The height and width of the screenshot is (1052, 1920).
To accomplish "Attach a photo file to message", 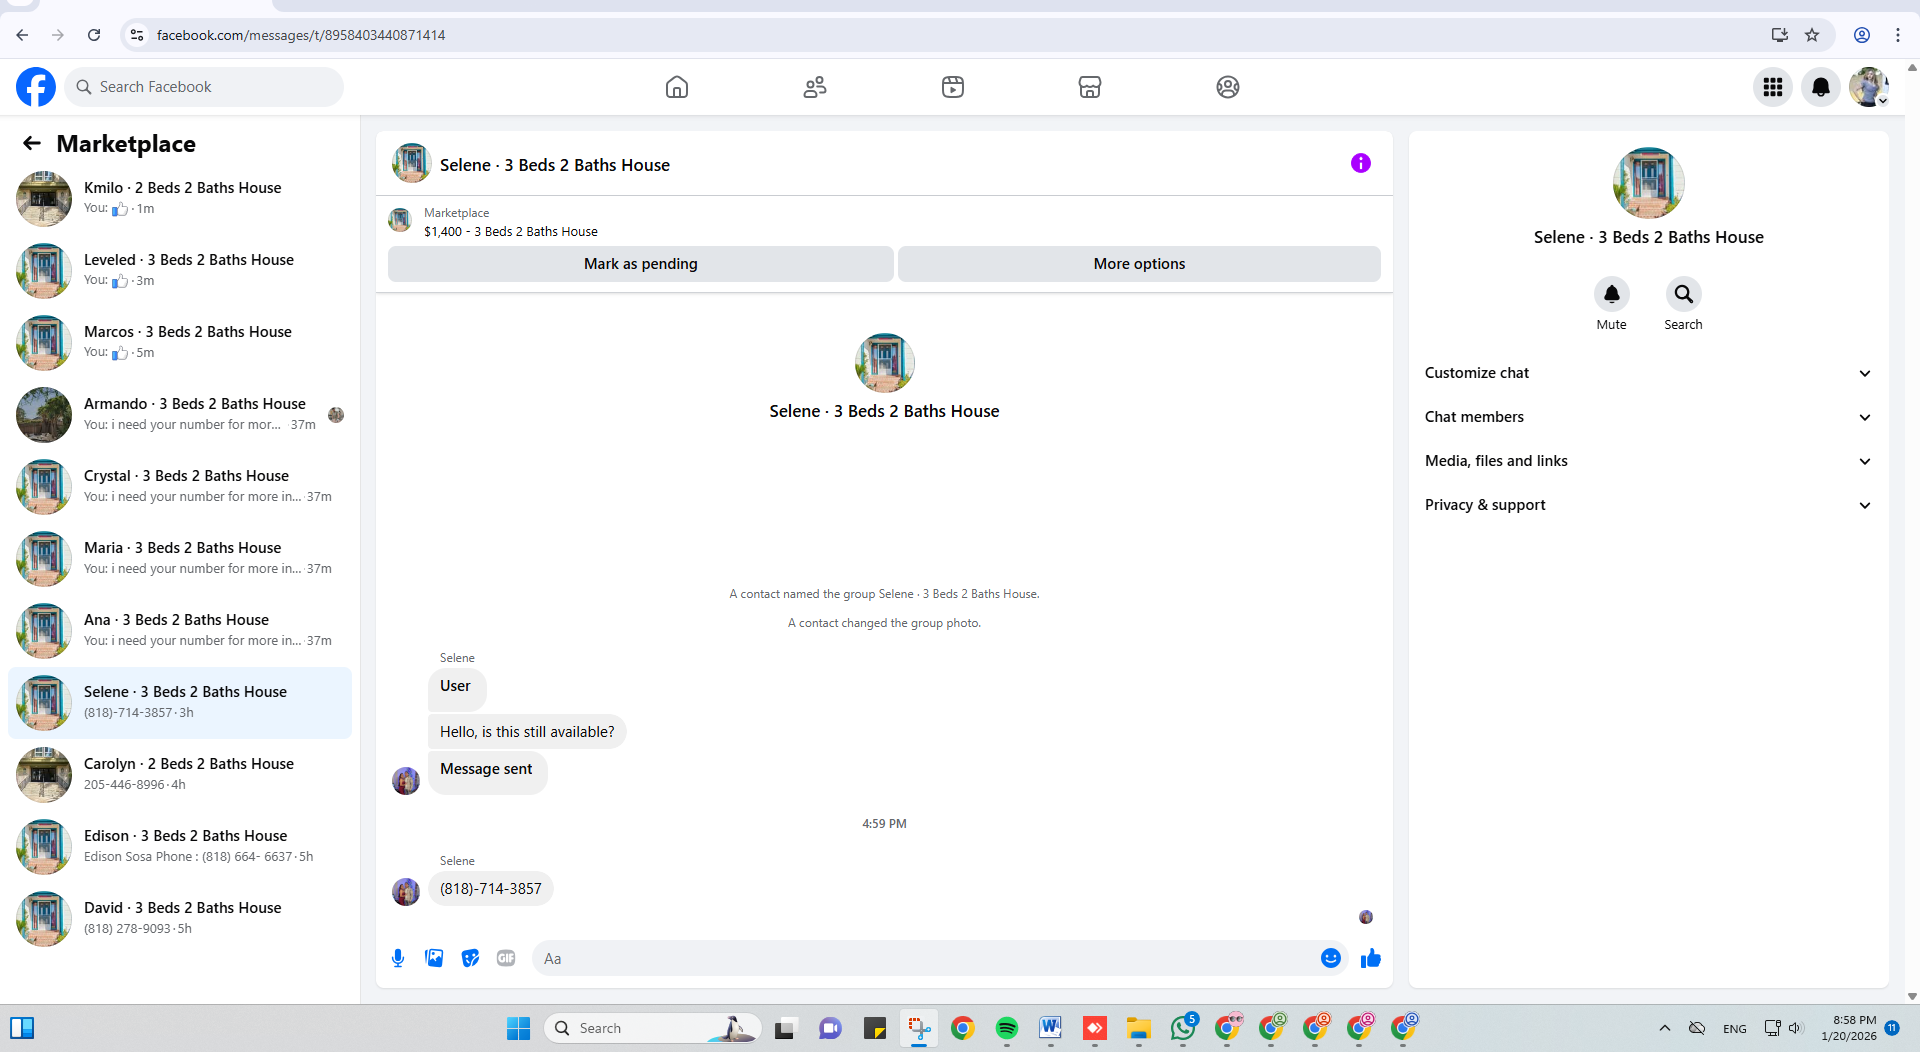I will click(434, 958).
